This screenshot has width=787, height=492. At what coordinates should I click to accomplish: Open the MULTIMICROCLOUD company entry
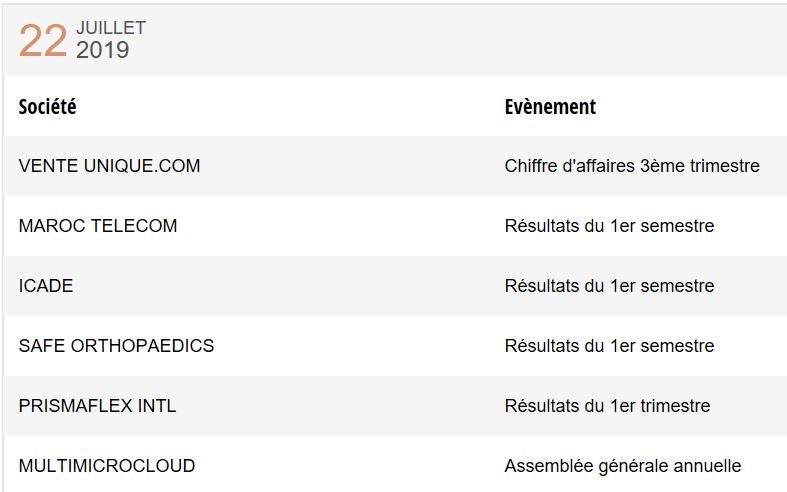tap(107, 466)
